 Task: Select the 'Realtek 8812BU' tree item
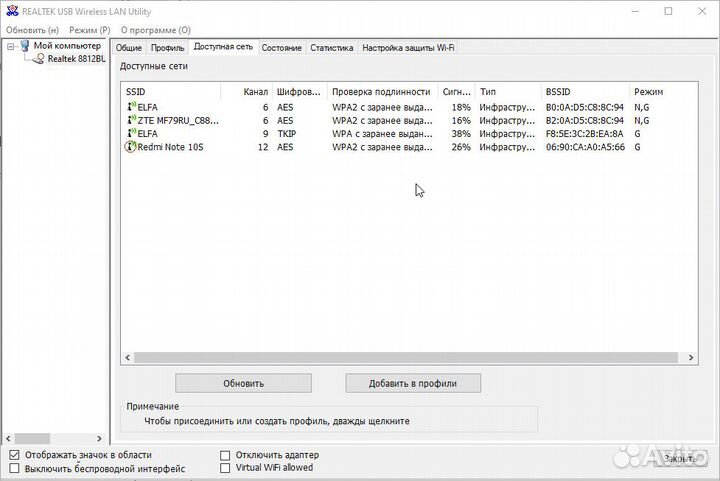[76, 59]
